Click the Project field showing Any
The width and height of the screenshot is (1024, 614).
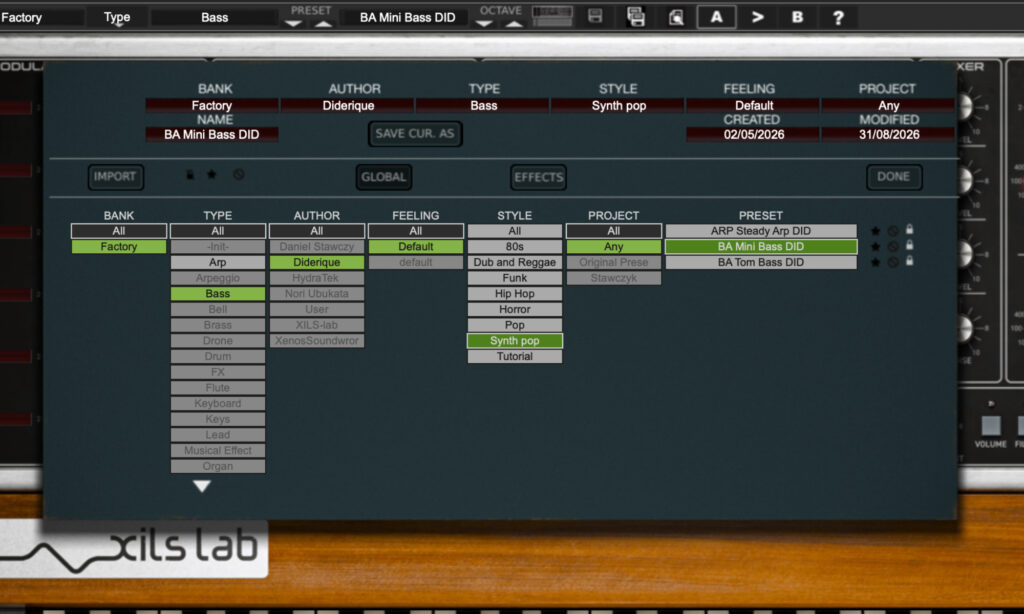coord(888,105)
